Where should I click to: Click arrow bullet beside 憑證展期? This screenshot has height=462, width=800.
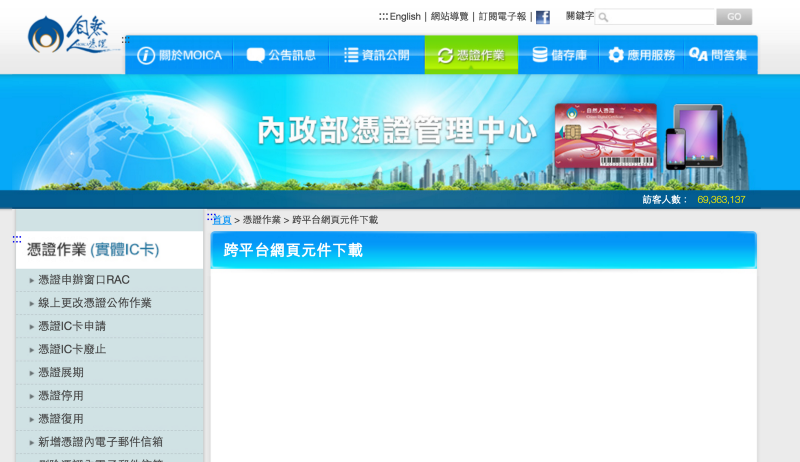(32, 373)
